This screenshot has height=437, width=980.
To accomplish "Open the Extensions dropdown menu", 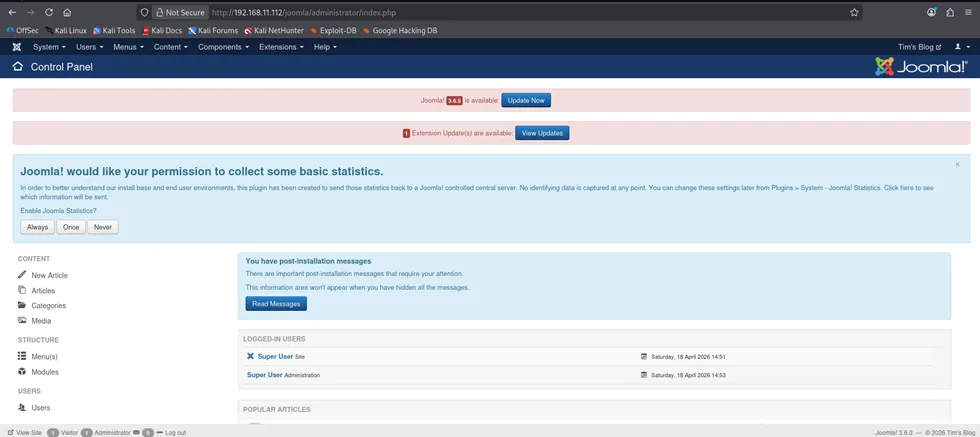I will (x=281, y=47).
